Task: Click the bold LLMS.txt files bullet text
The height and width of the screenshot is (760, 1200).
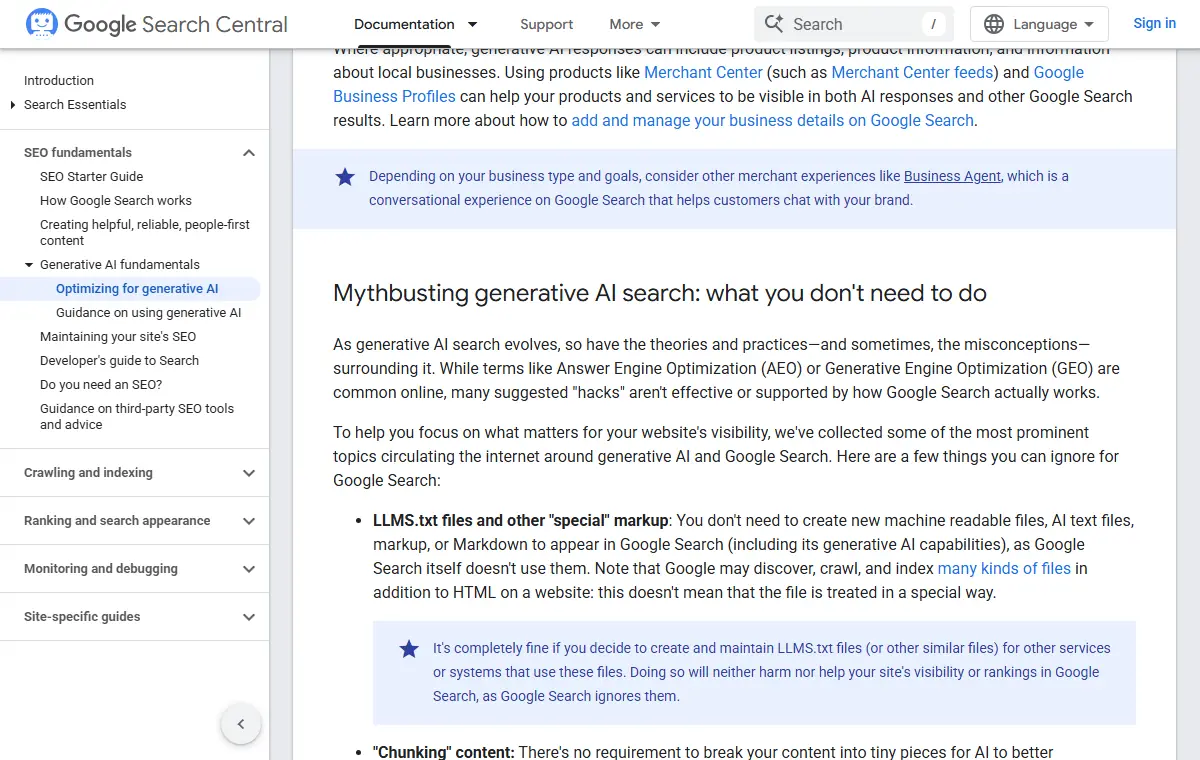Action: click(521, 520)
